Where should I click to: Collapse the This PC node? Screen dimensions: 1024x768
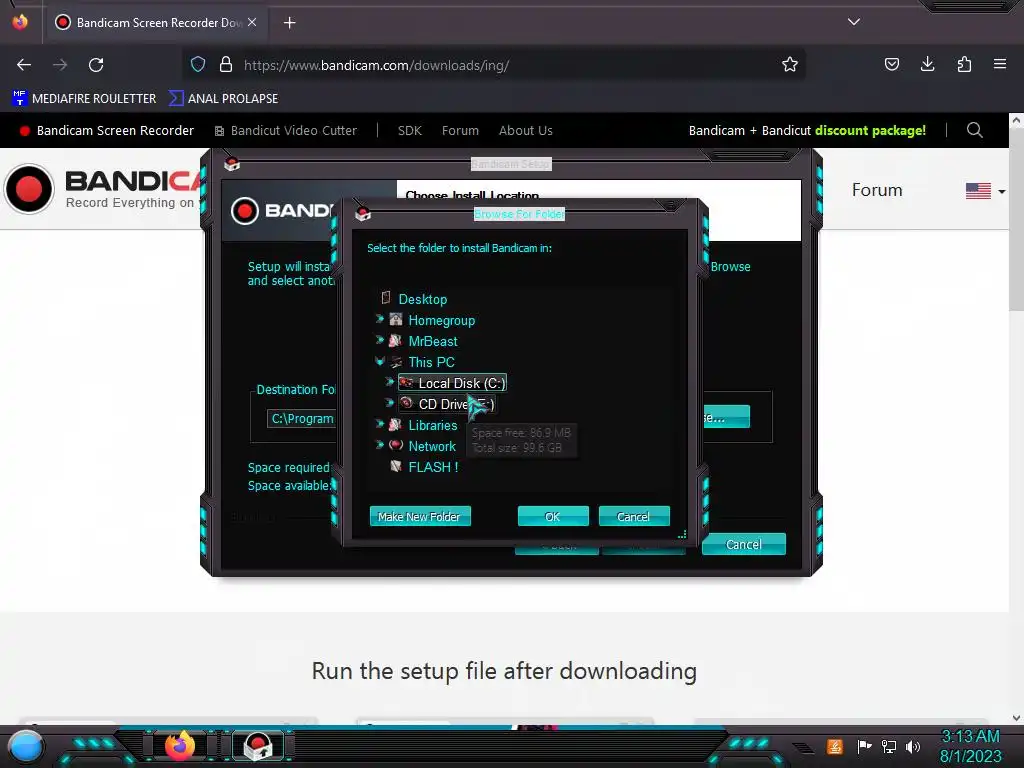tap(379, 361)
